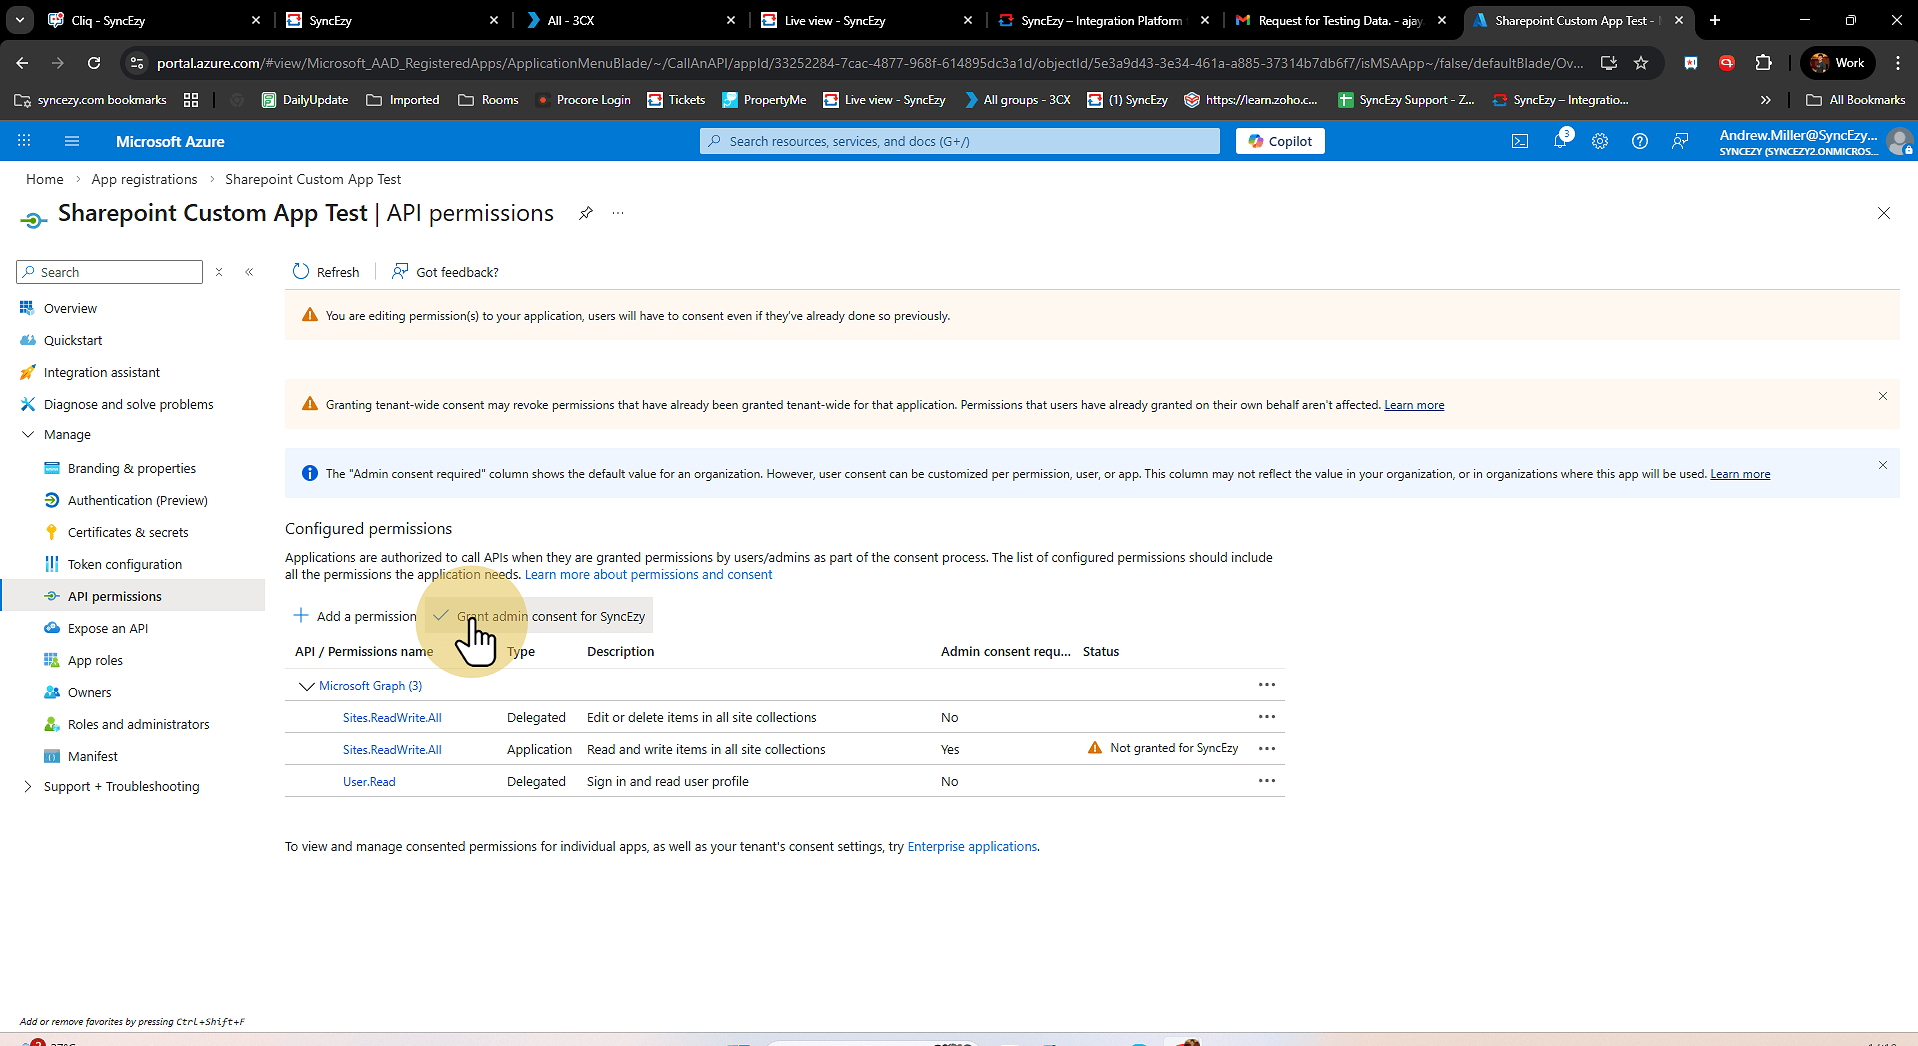Open the Expose an API page
1918x1046 pixels.
[x=107, y=628]
